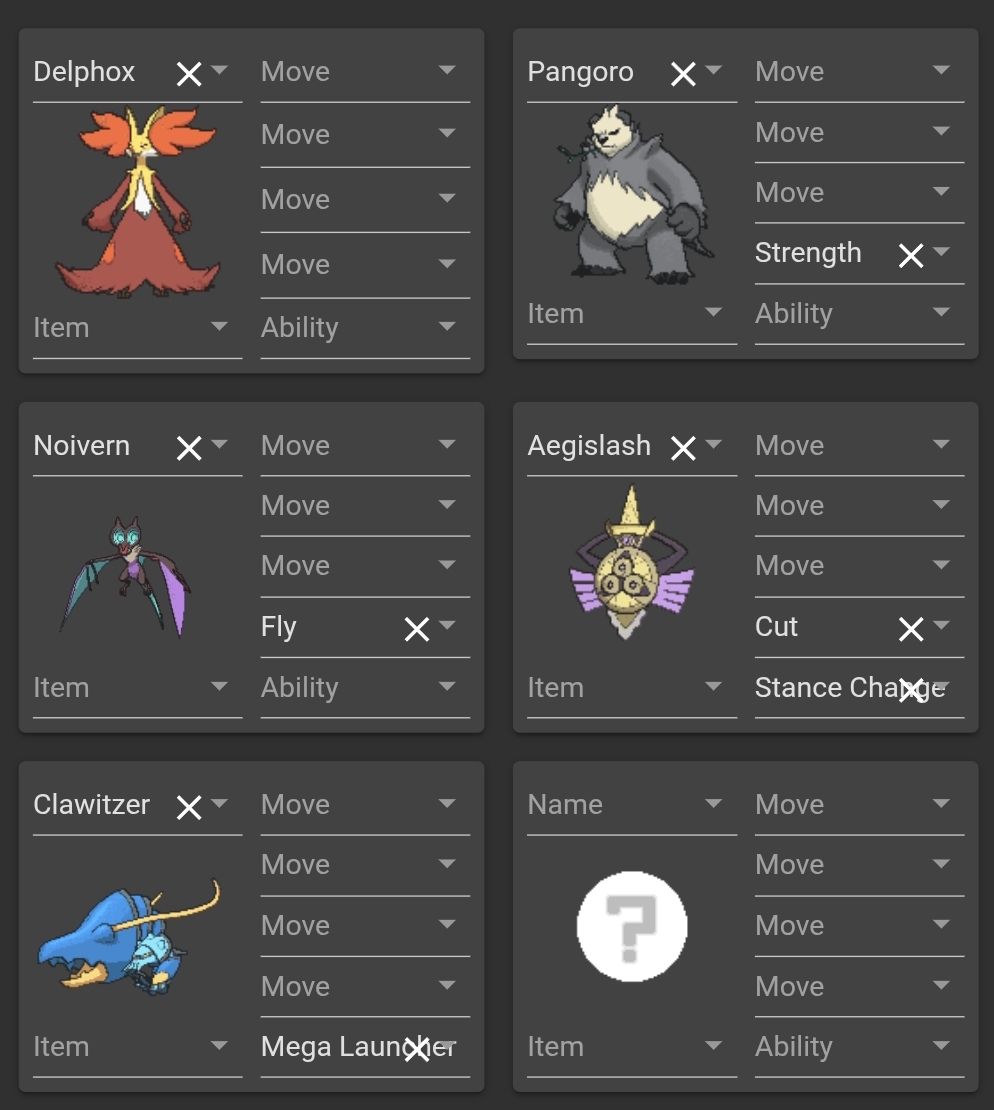This screenshot has width=994, height=1110.
Task: Open Noivern's second Move dropdown
Action: pos(365,506)
